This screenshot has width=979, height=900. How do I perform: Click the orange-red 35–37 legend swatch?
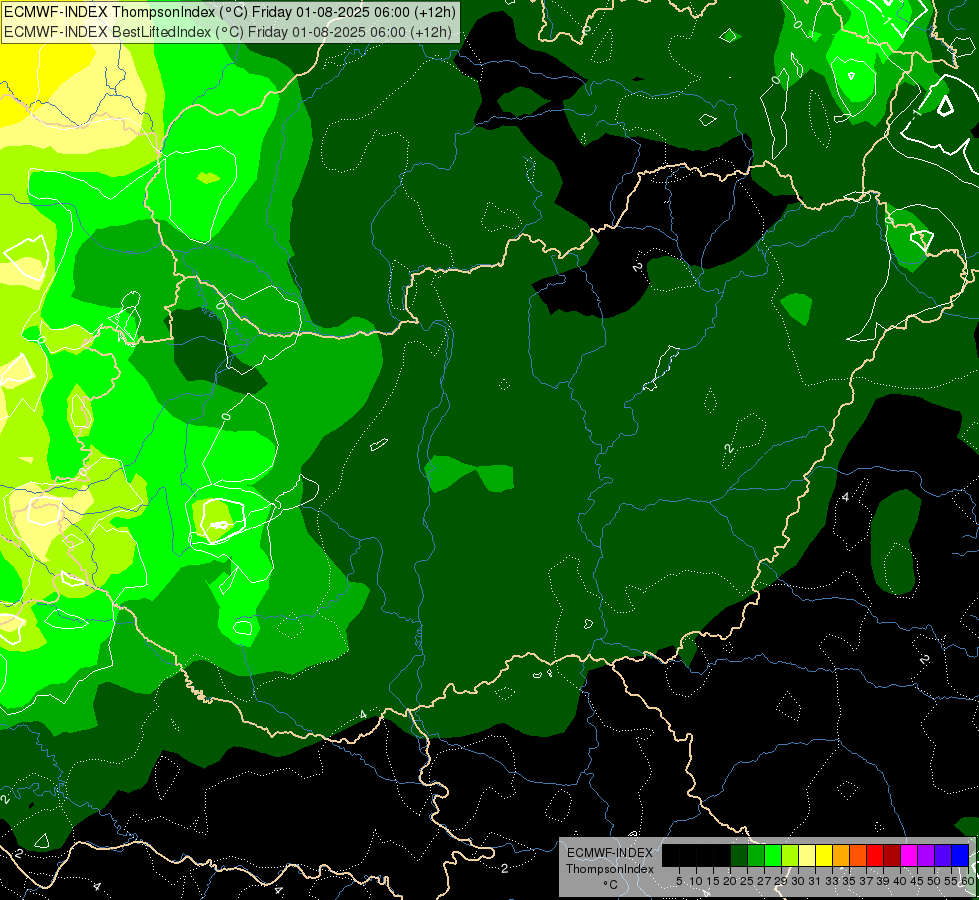858,855
